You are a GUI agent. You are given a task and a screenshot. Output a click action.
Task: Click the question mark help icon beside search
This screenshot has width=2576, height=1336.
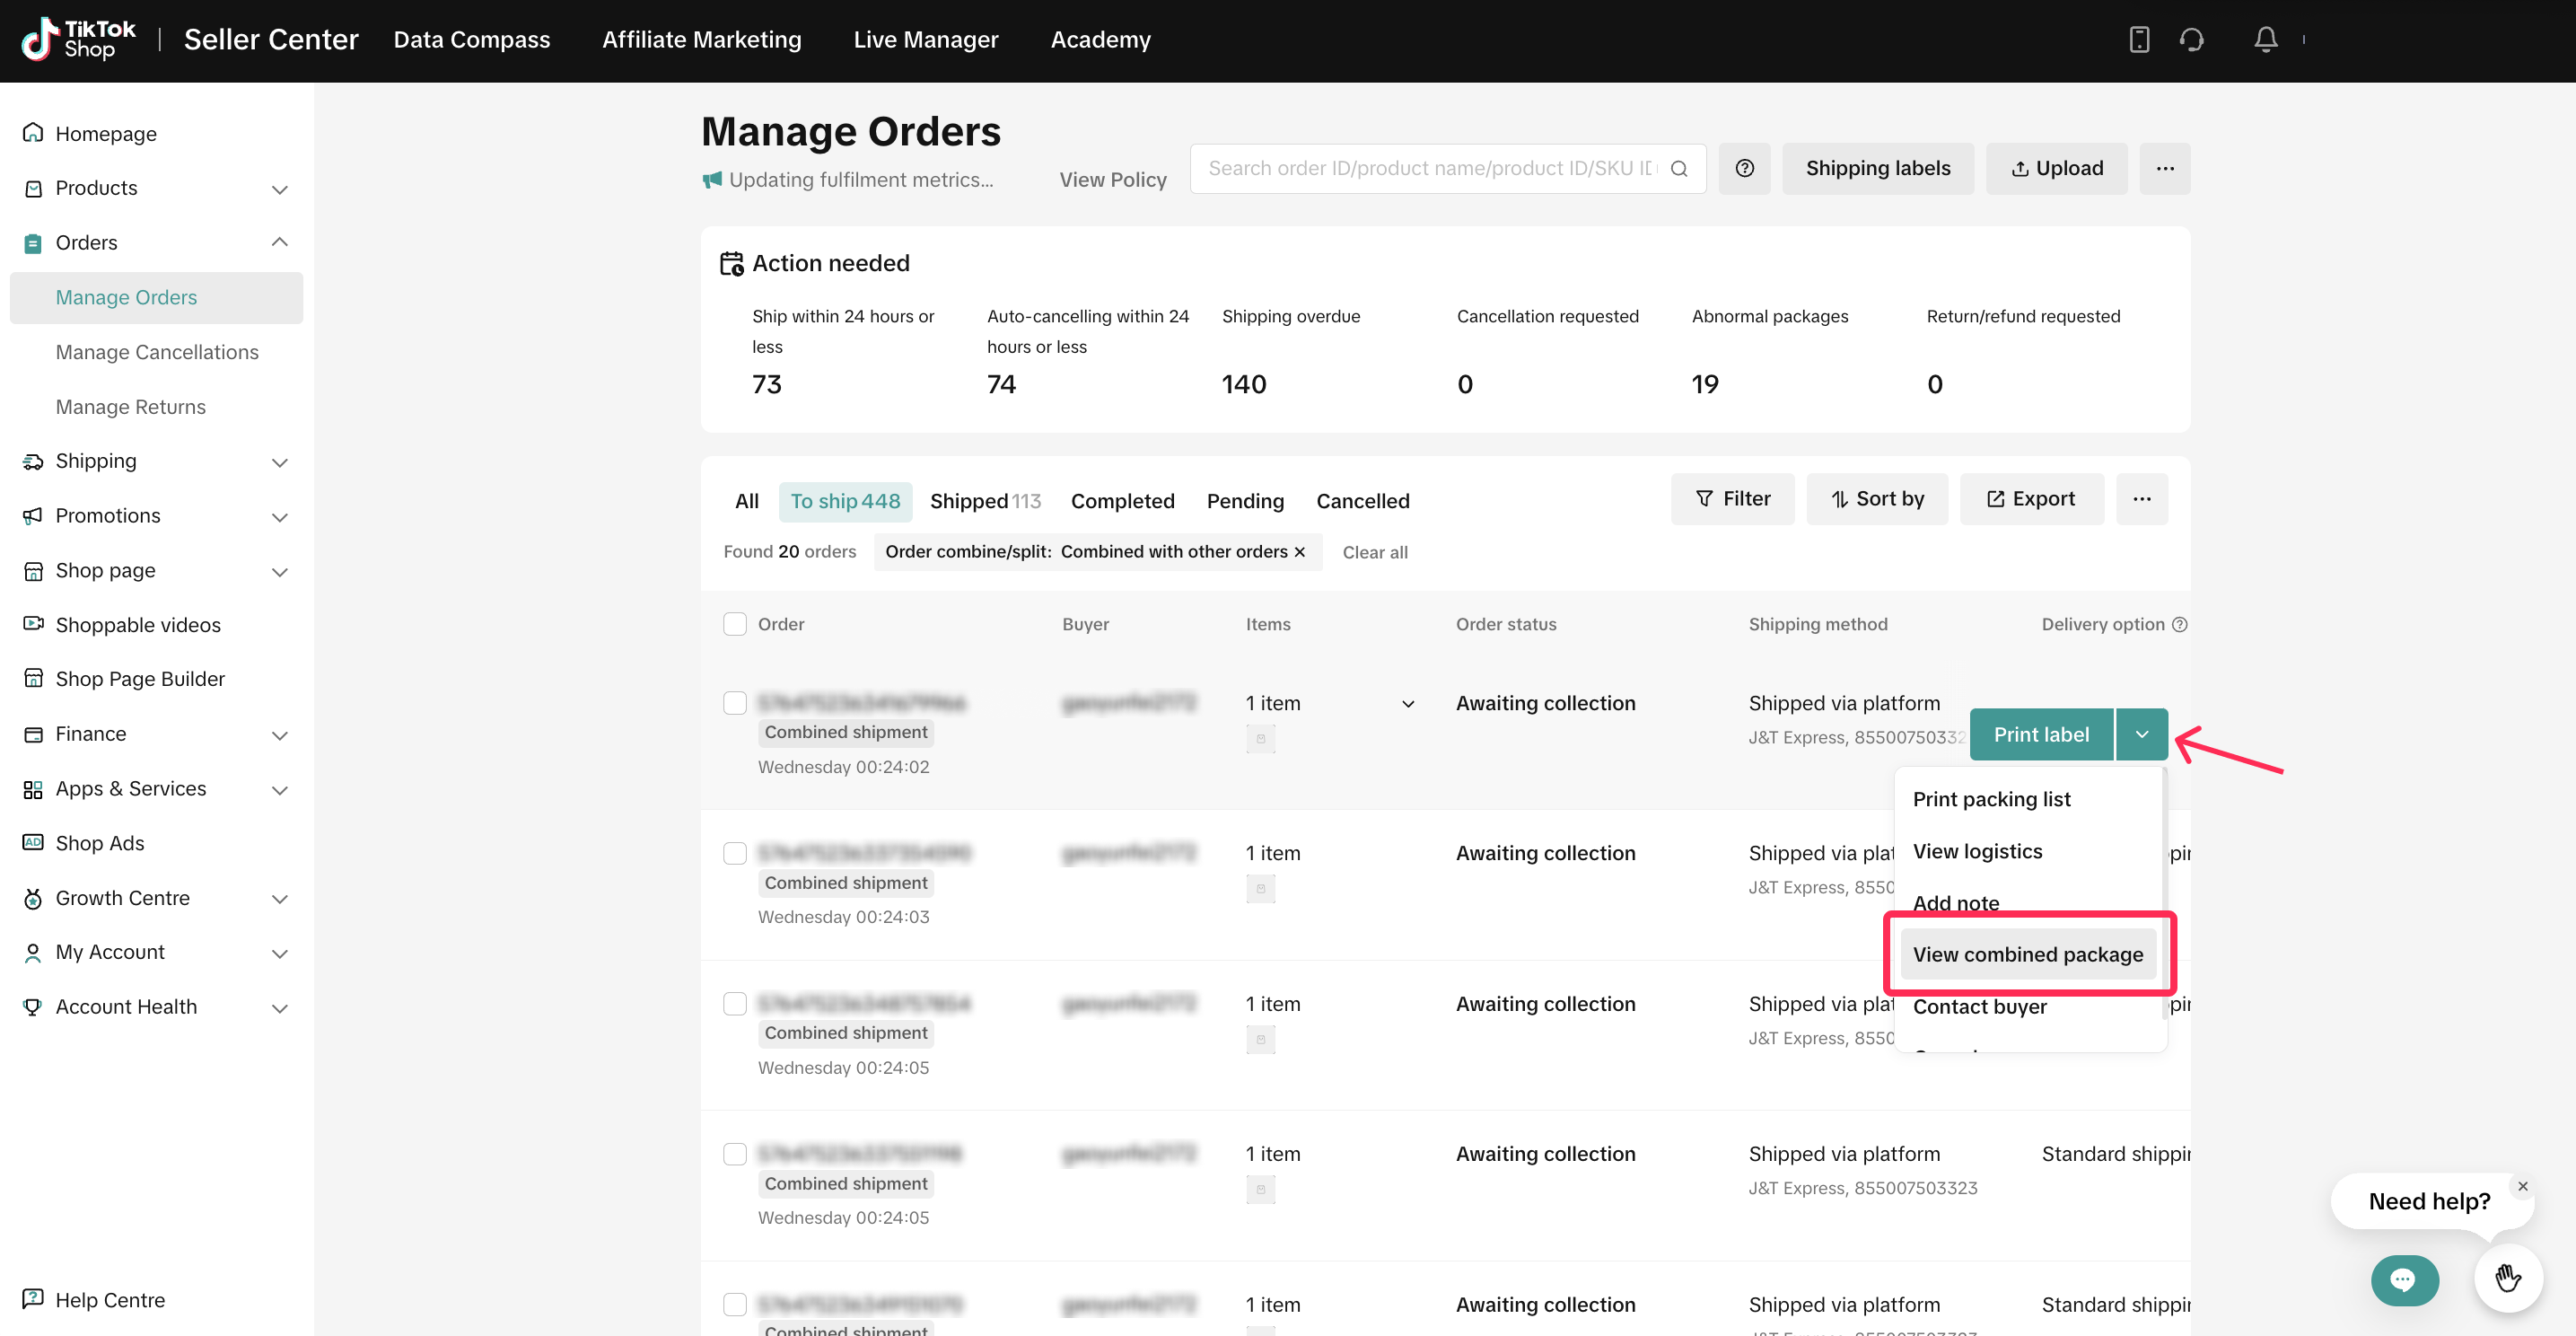coord(1744,168)
